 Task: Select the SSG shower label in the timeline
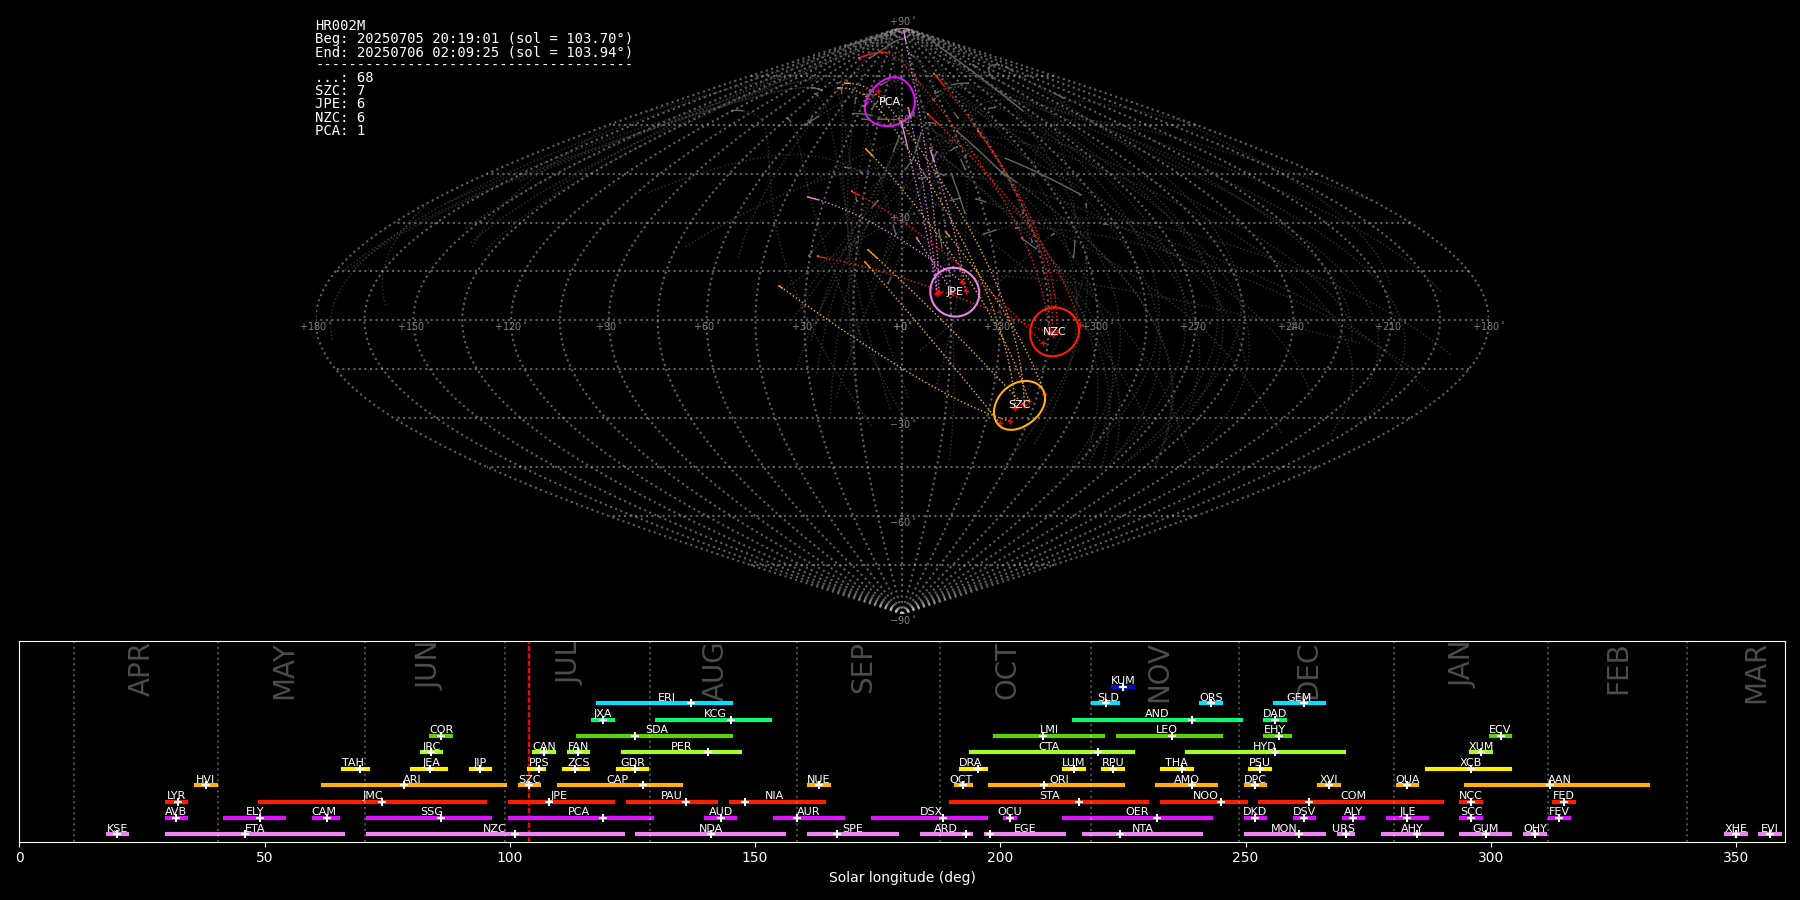click(432, 812)
